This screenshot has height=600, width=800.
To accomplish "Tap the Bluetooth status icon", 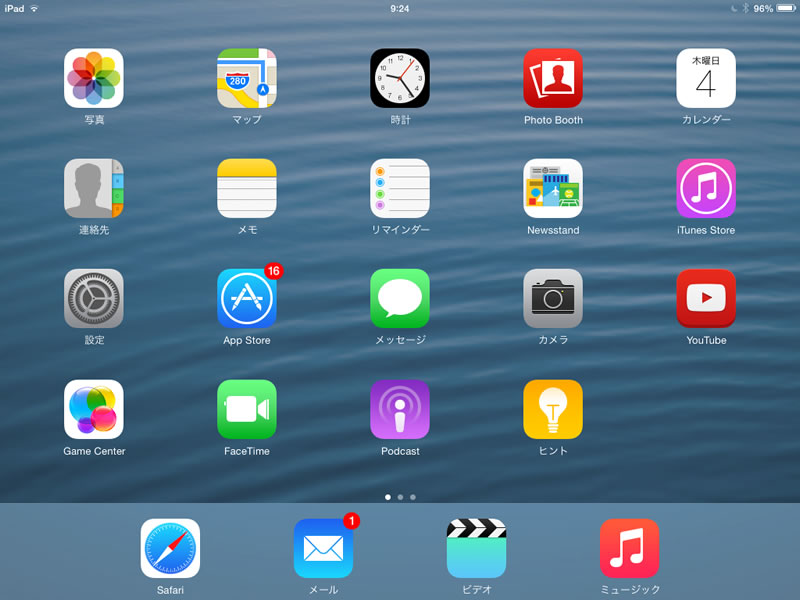I will [x=745, y=9].
